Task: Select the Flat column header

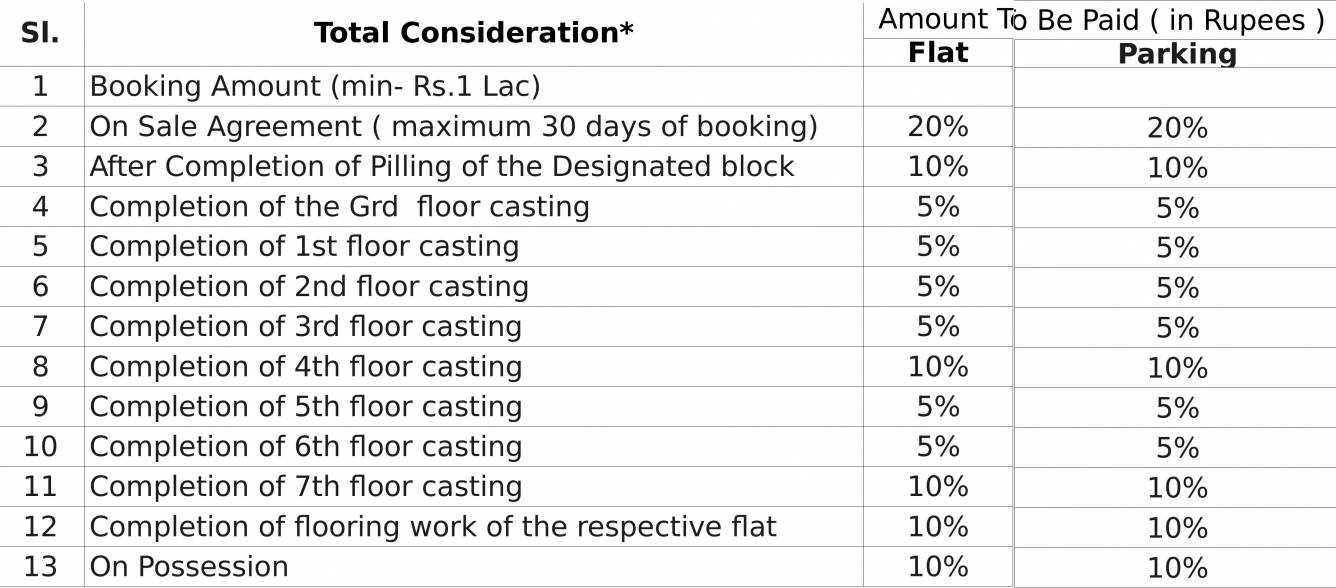Action: click(x=938, y=52)
